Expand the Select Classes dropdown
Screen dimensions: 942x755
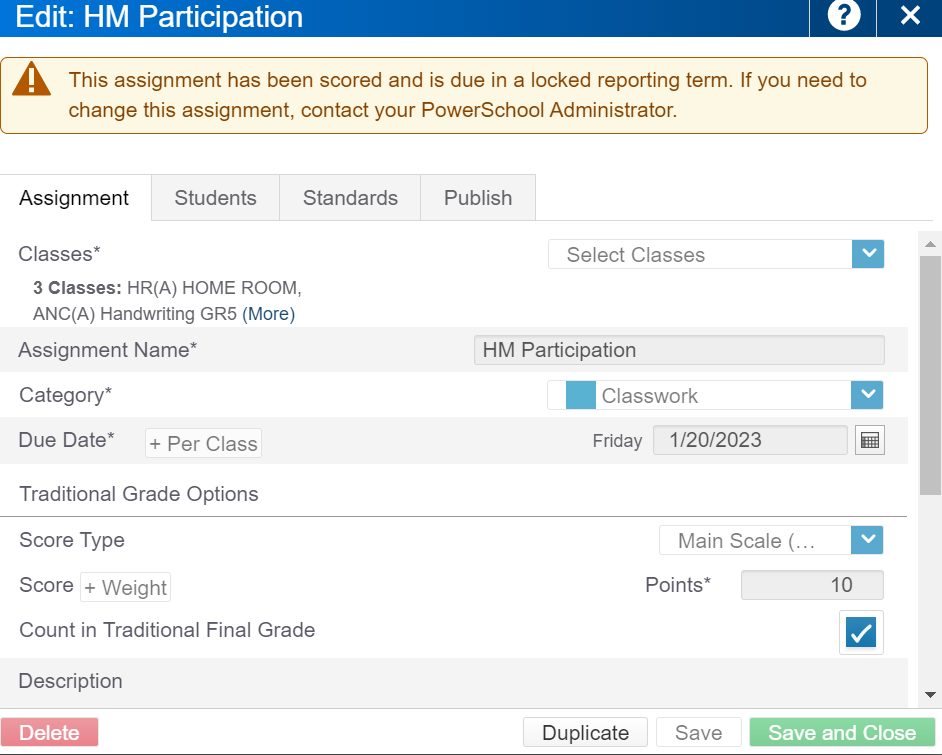tap(867, 254)
